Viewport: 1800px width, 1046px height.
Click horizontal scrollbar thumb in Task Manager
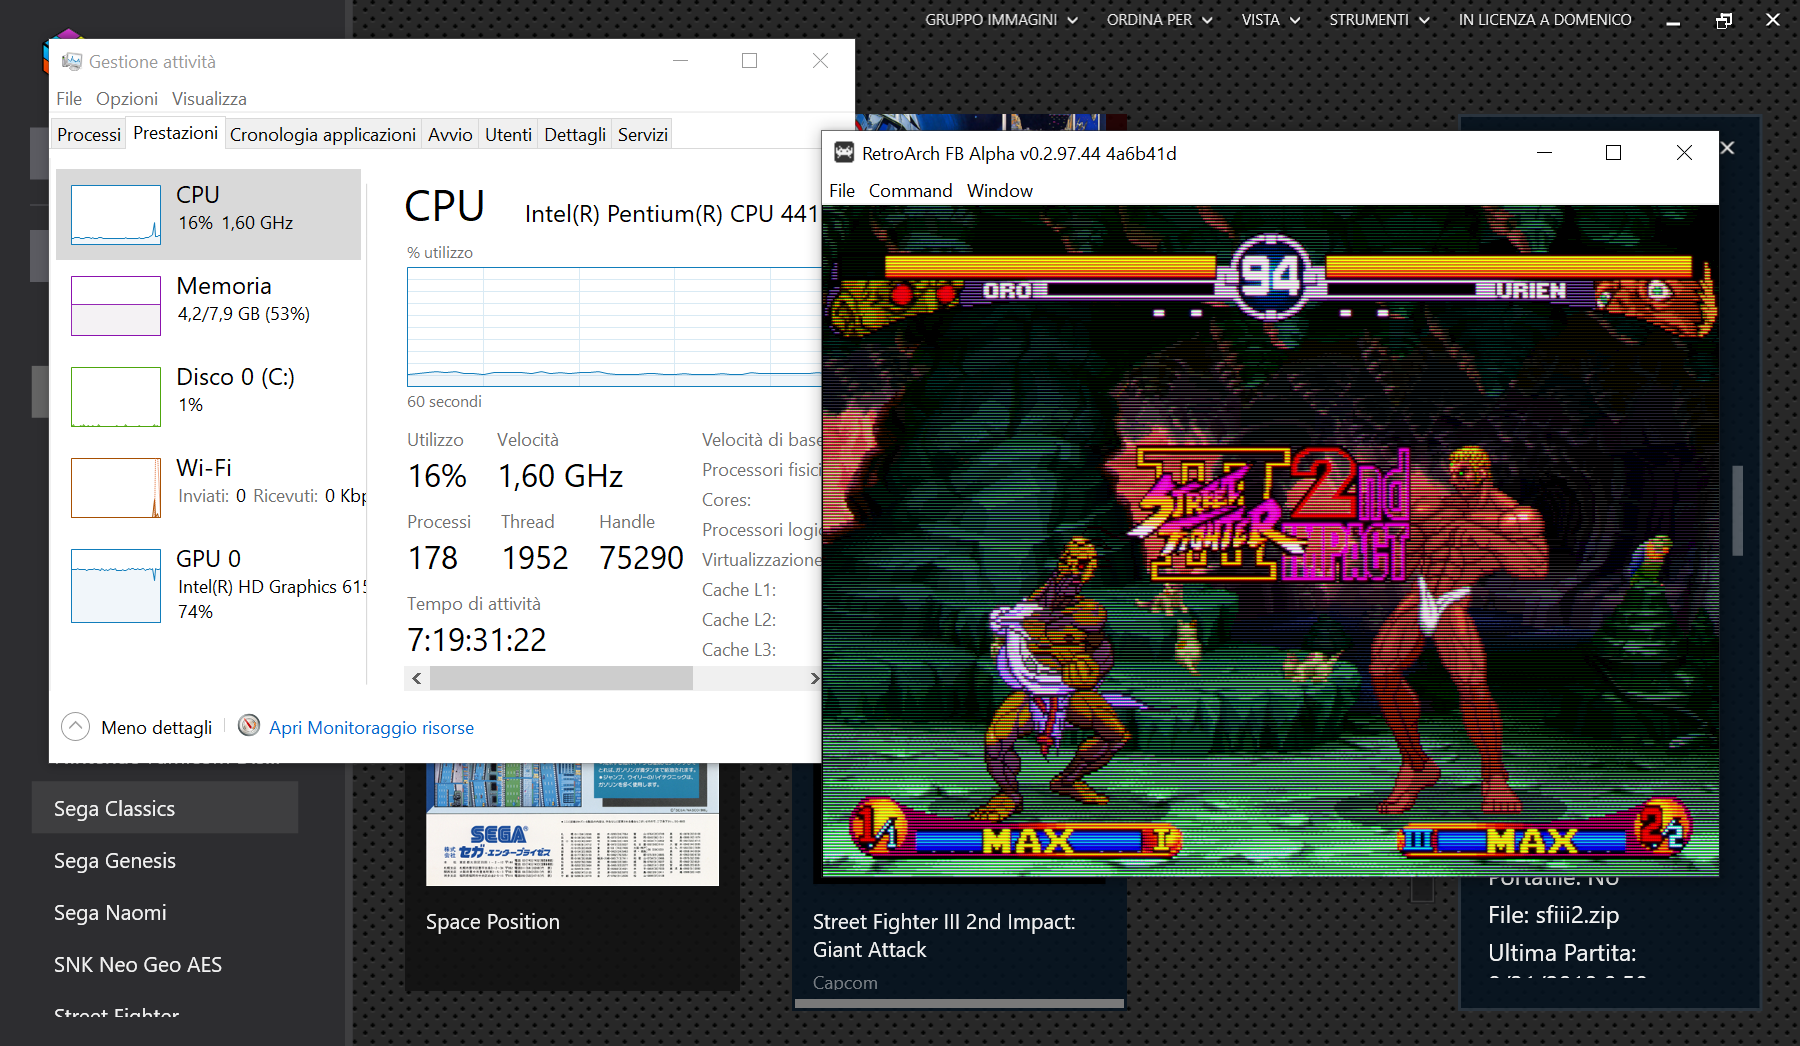coord(561,679)
